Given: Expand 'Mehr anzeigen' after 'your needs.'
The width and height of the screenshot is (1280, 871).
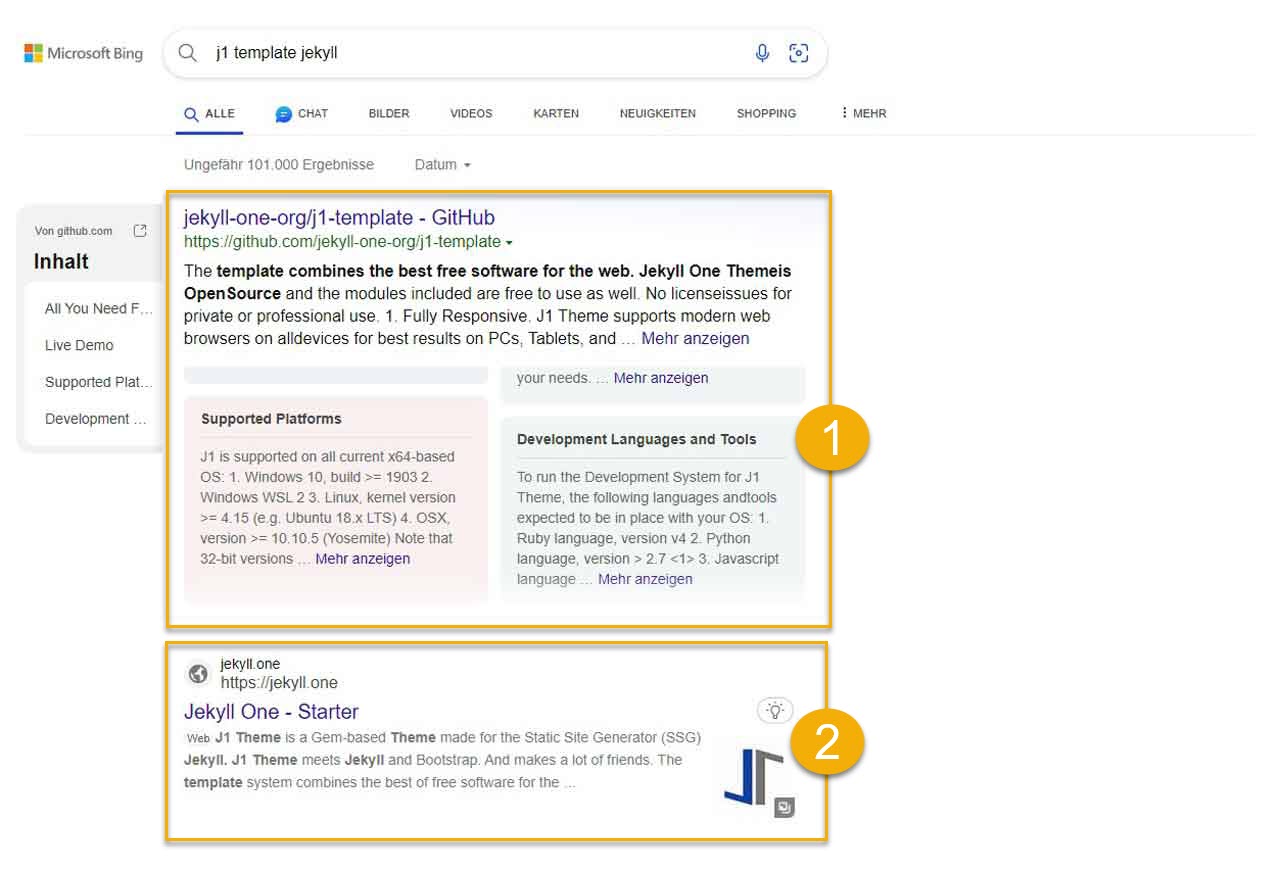Looking at the screenshot, I should pos(661,378).
